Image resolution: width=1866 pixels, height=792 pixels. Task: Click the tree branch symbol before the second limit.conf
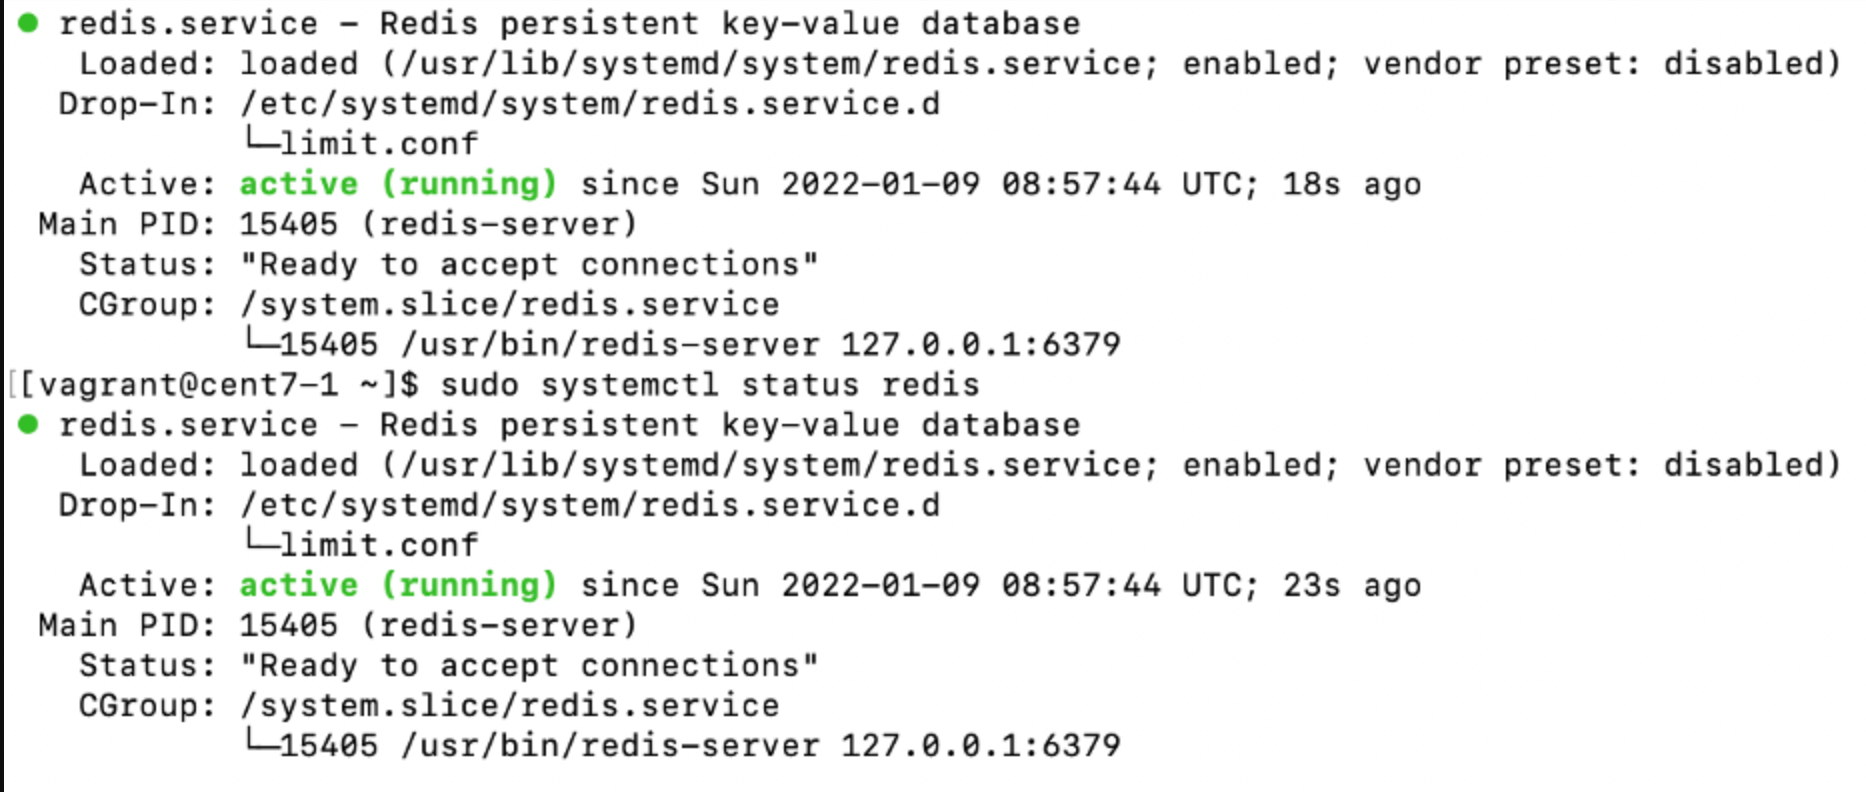pyautogui.click(x=260, y=543)
